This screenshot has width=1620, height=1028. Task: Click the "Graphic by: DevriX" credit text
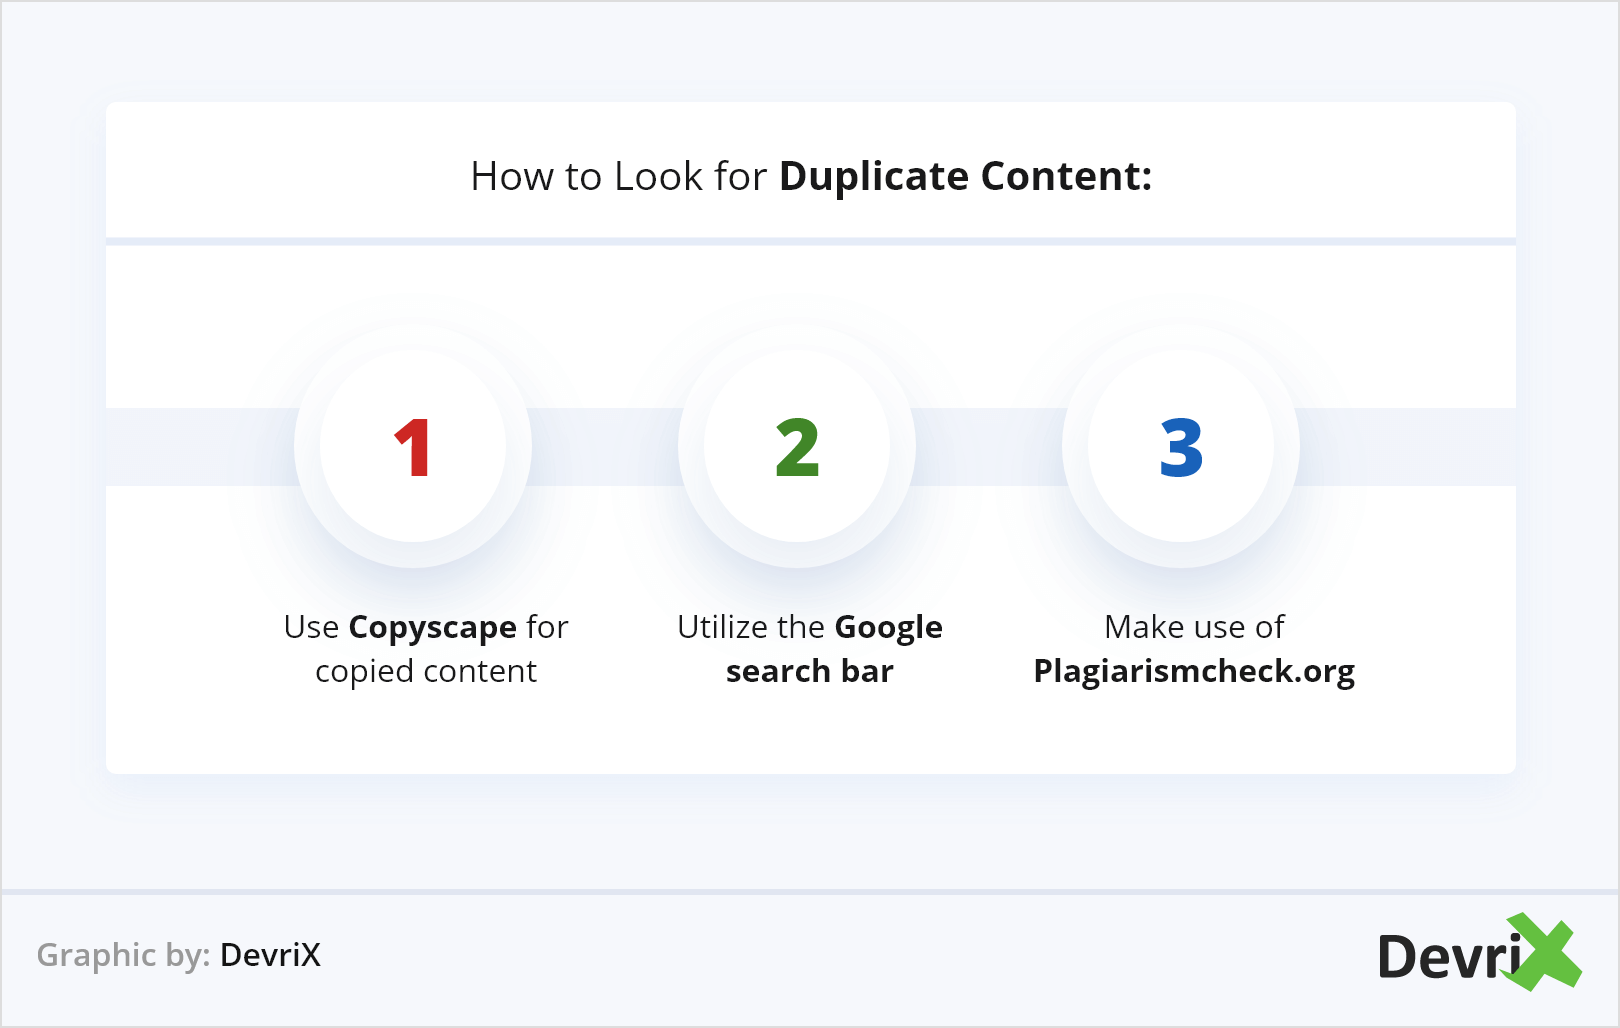click(x=179, y=955)
